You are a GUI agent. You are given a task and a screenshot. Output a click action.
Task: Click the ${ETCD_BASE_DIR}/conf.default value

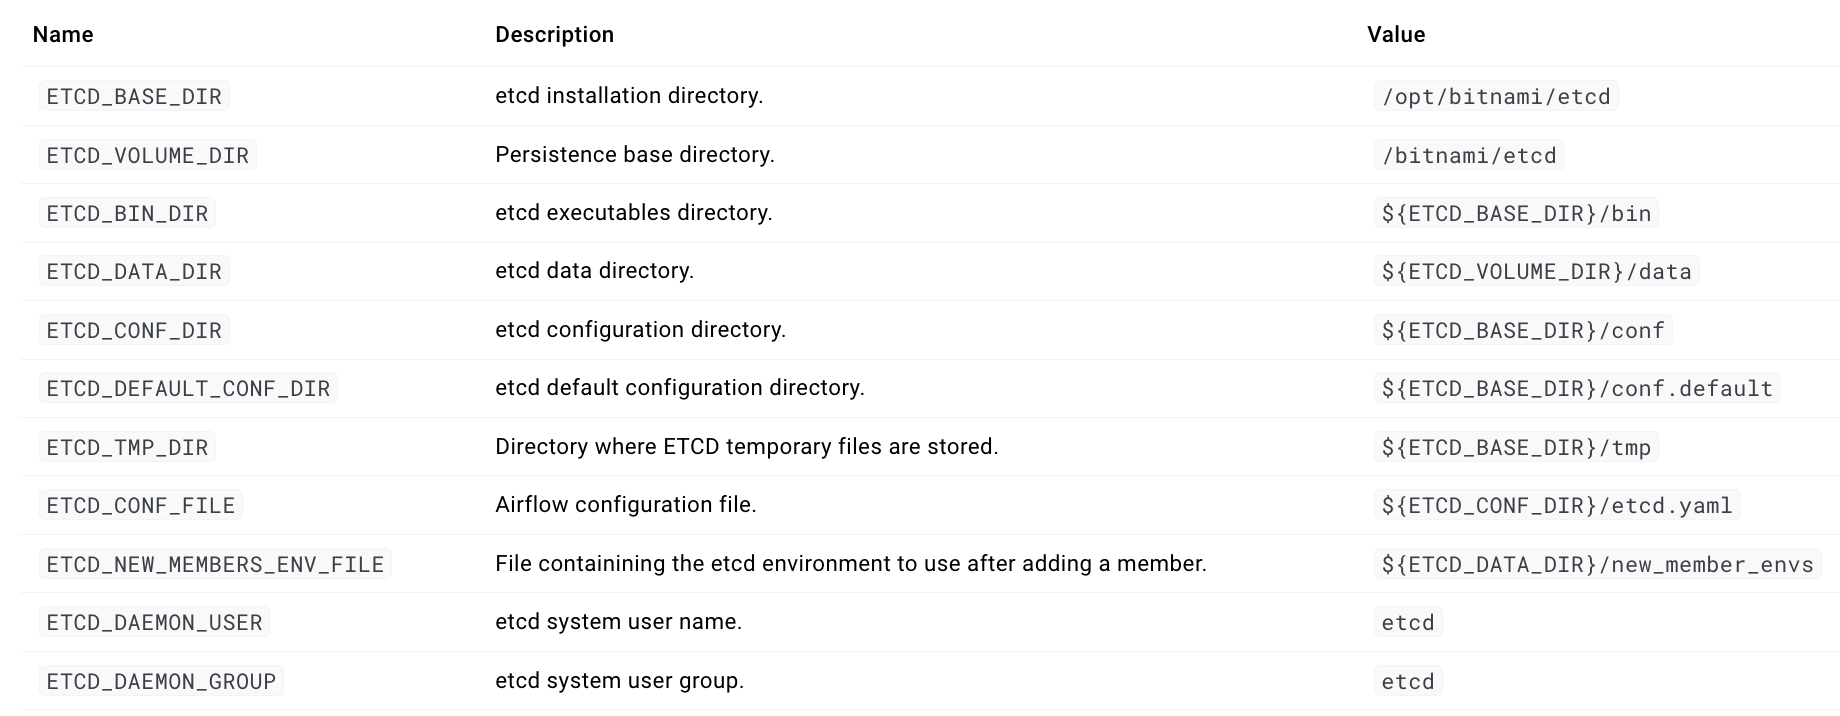tap(1577, 389)
